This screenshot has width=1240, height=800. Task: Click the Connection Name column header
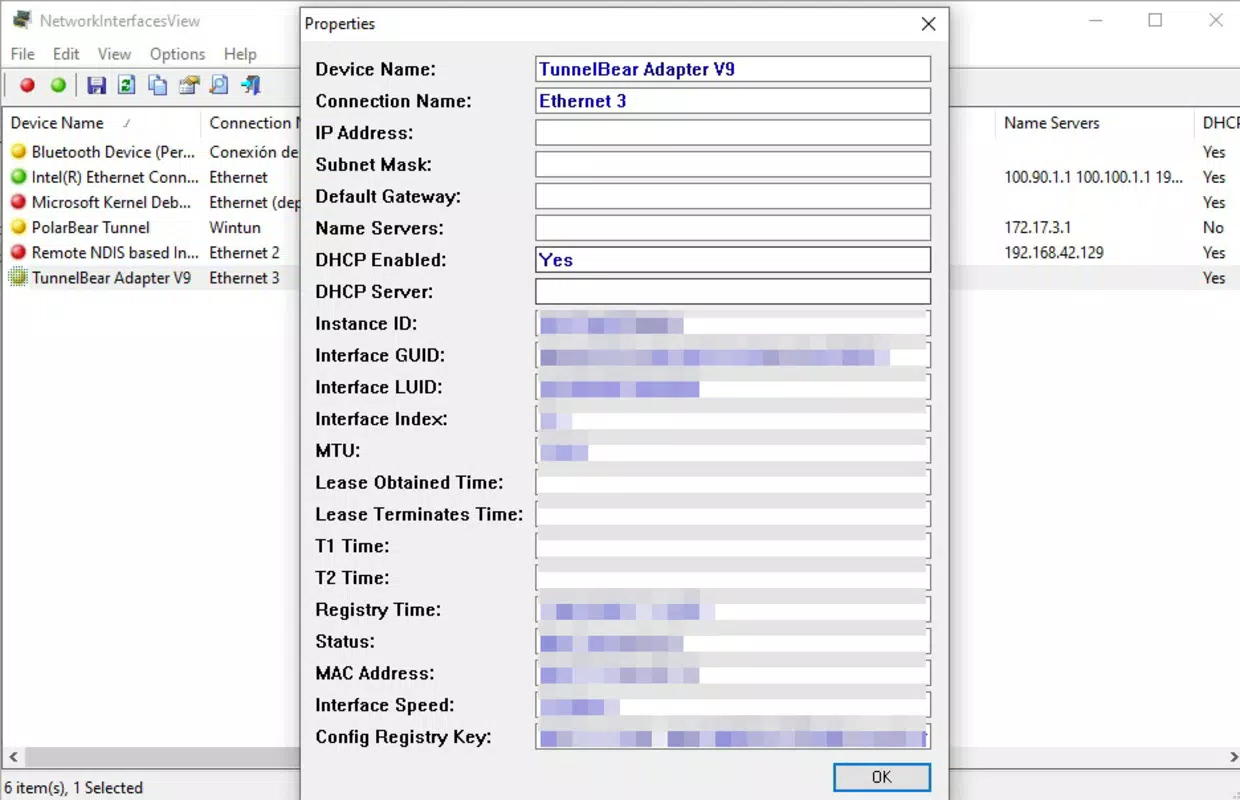click(250, 123)
